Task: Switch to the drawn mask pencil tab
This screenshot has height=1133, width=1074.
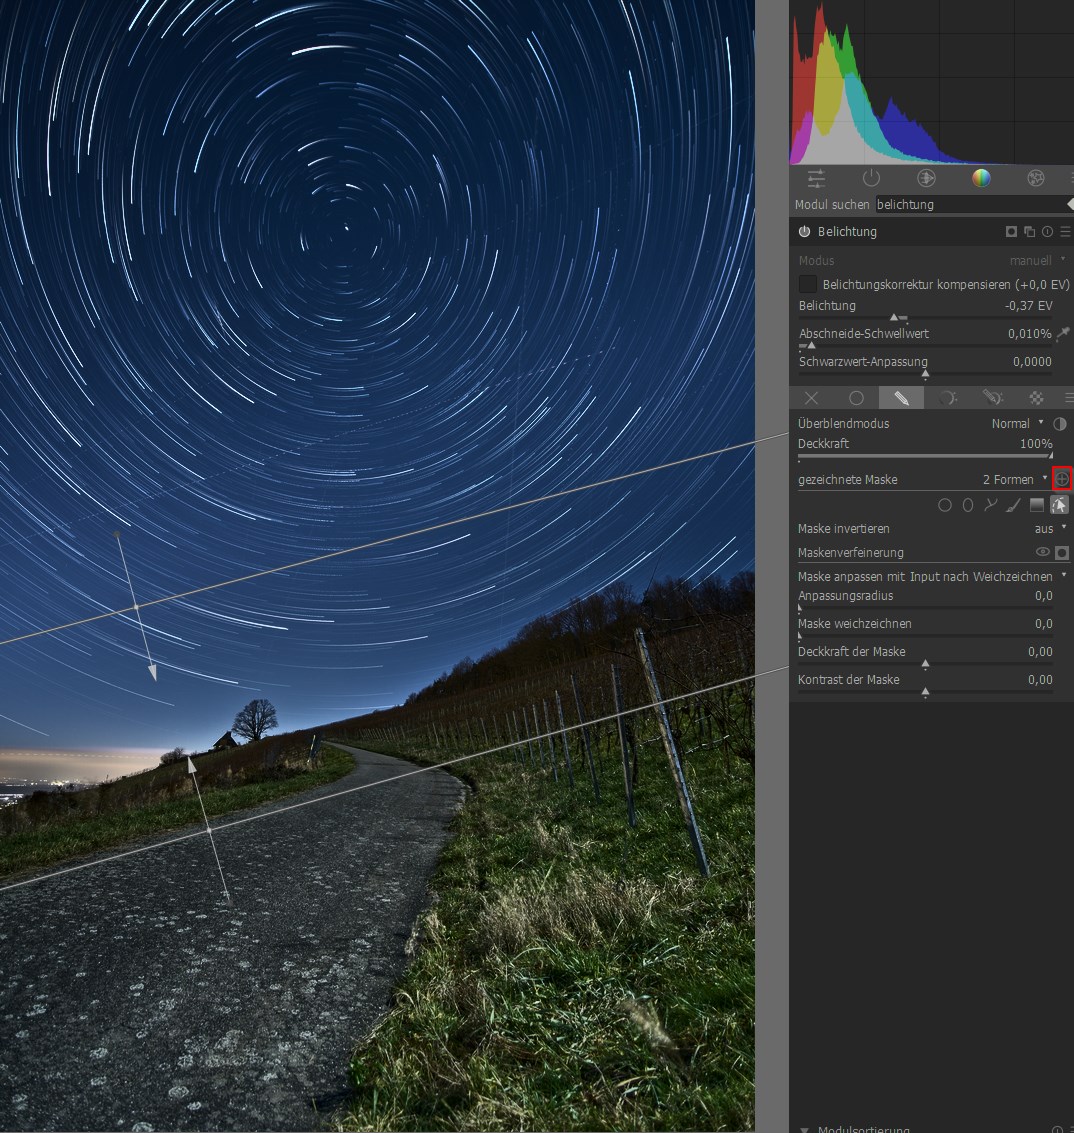Action: [901, 398]
